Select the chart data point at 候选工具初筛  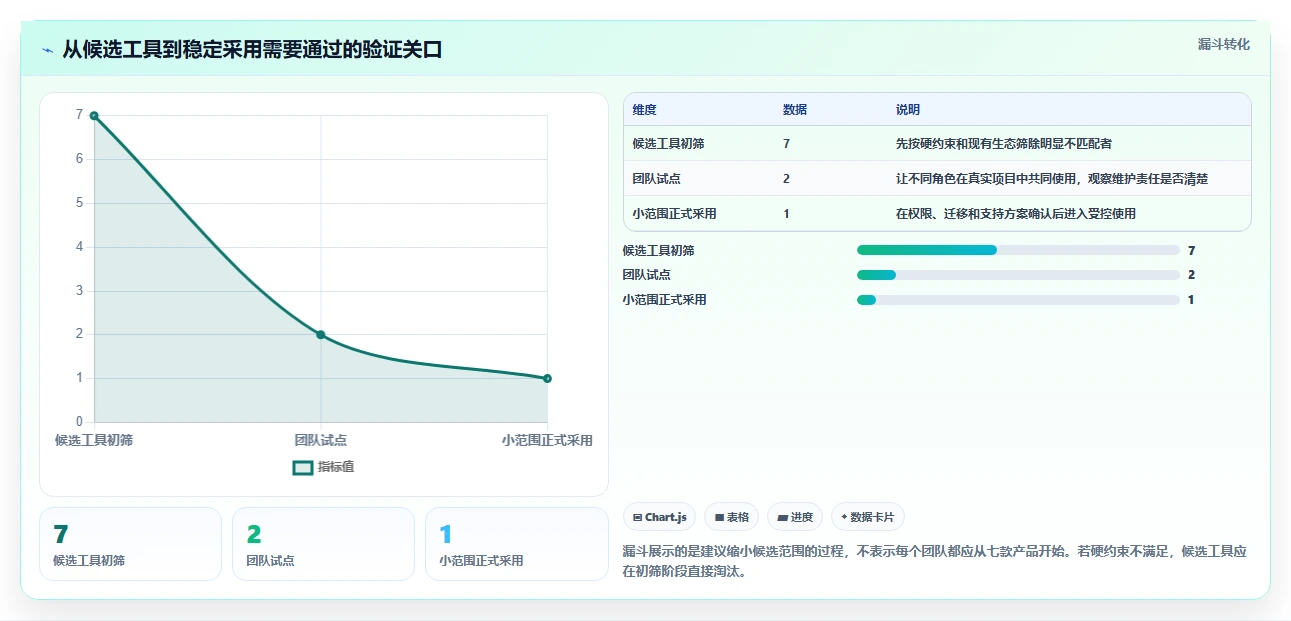pos(94,116)
